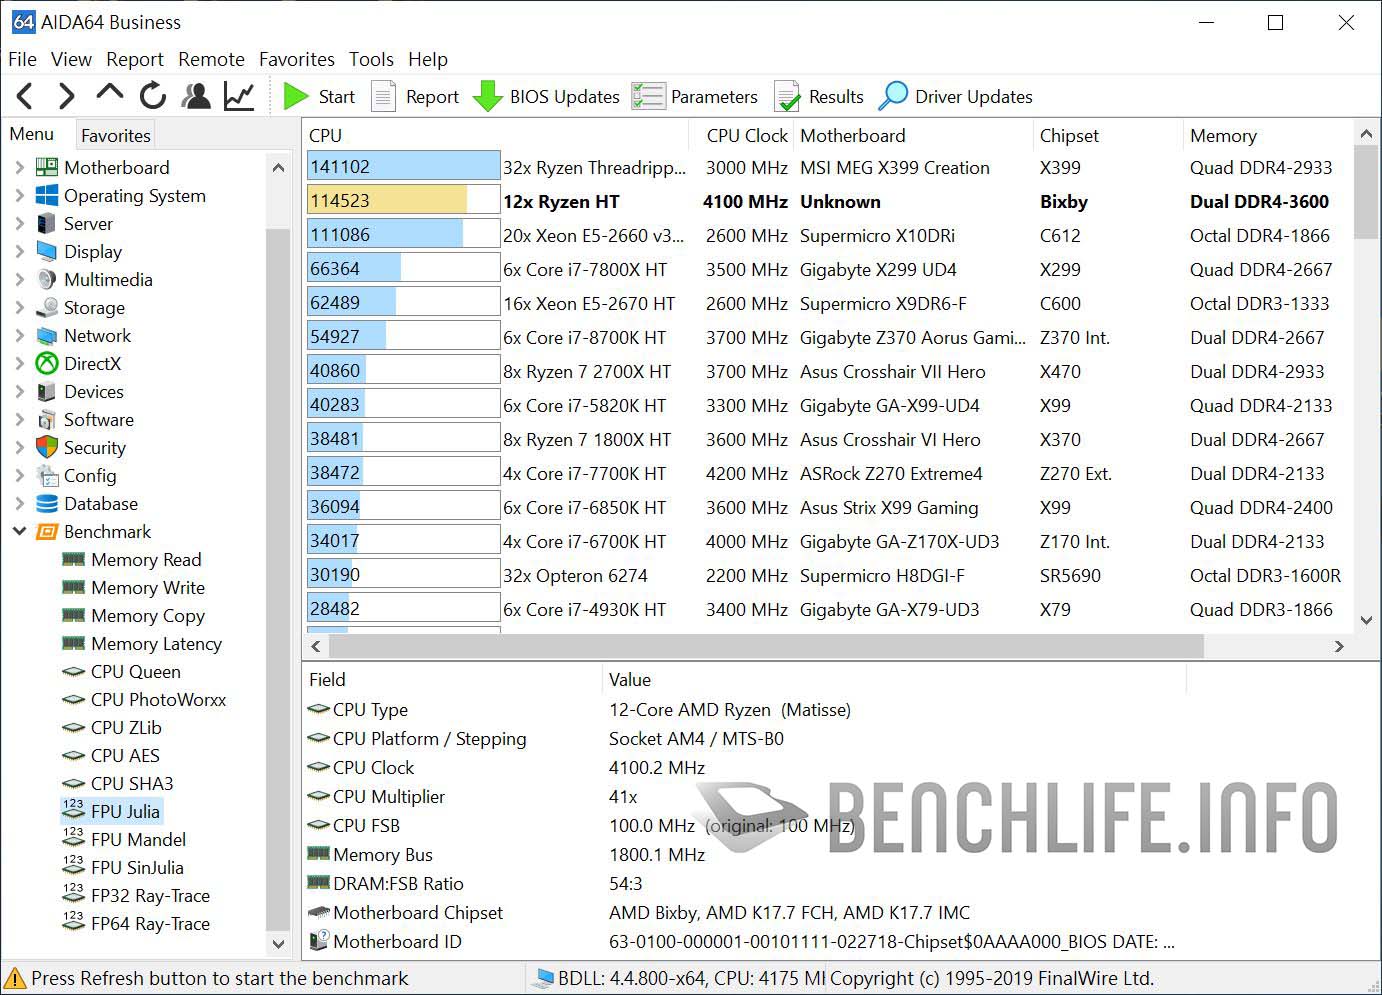1382x995 pixels.
Task: Open the Tools menu
Action: [x=371, y=59]
